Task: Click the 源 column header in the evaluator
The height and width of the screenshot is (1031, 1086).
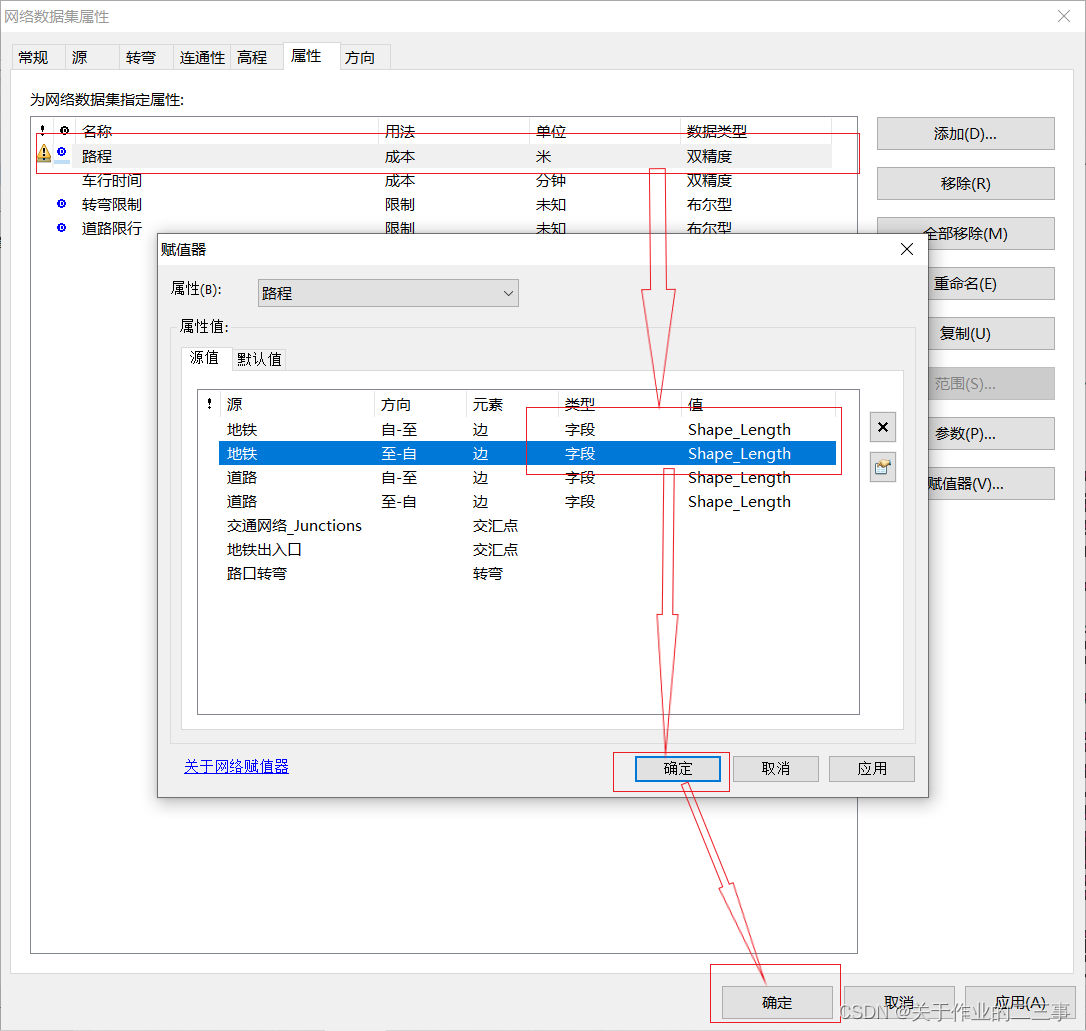Action: point(297,404)
